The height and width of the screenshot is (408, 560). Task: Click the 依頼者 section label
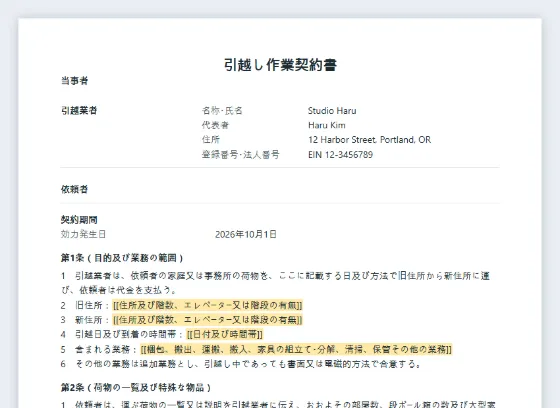(74, 189)
